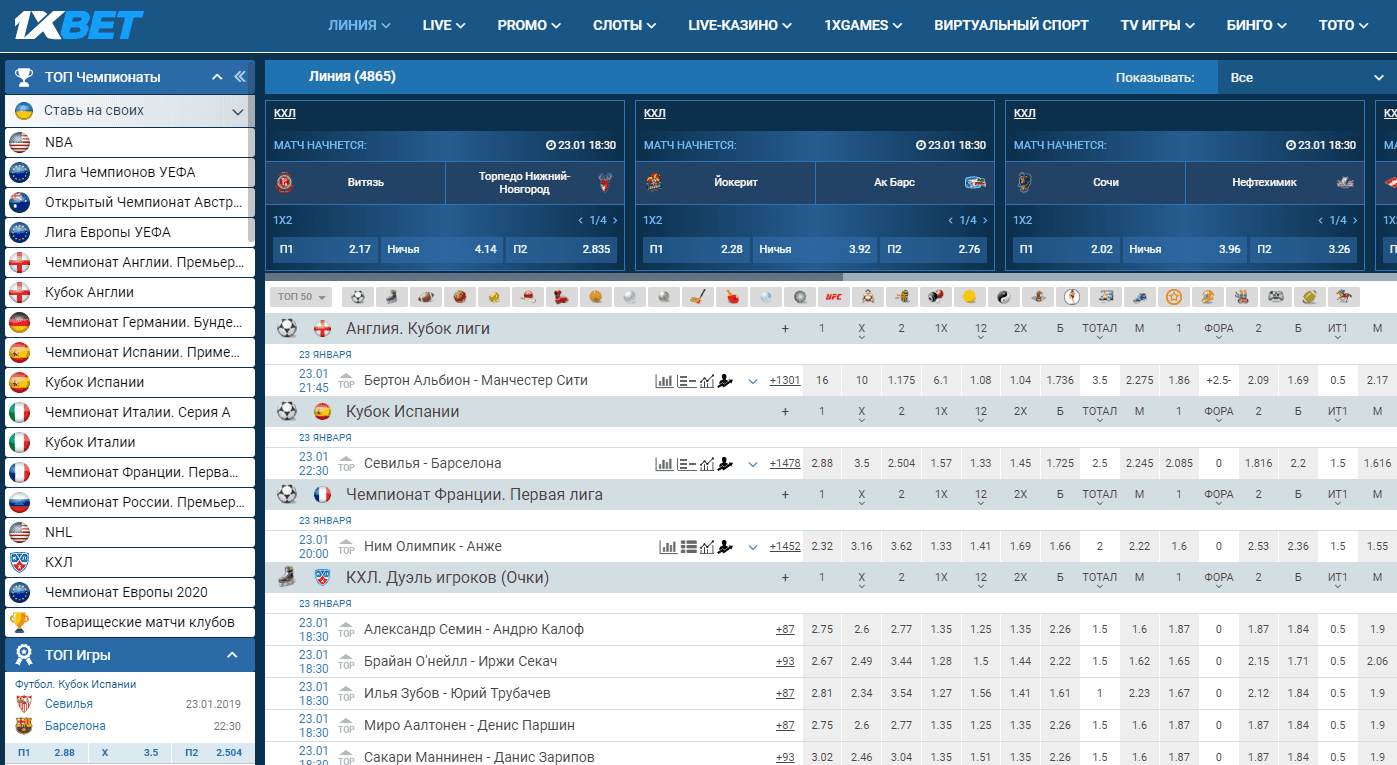
Task: Click the Витязь team logo
Action: (285, 182)
